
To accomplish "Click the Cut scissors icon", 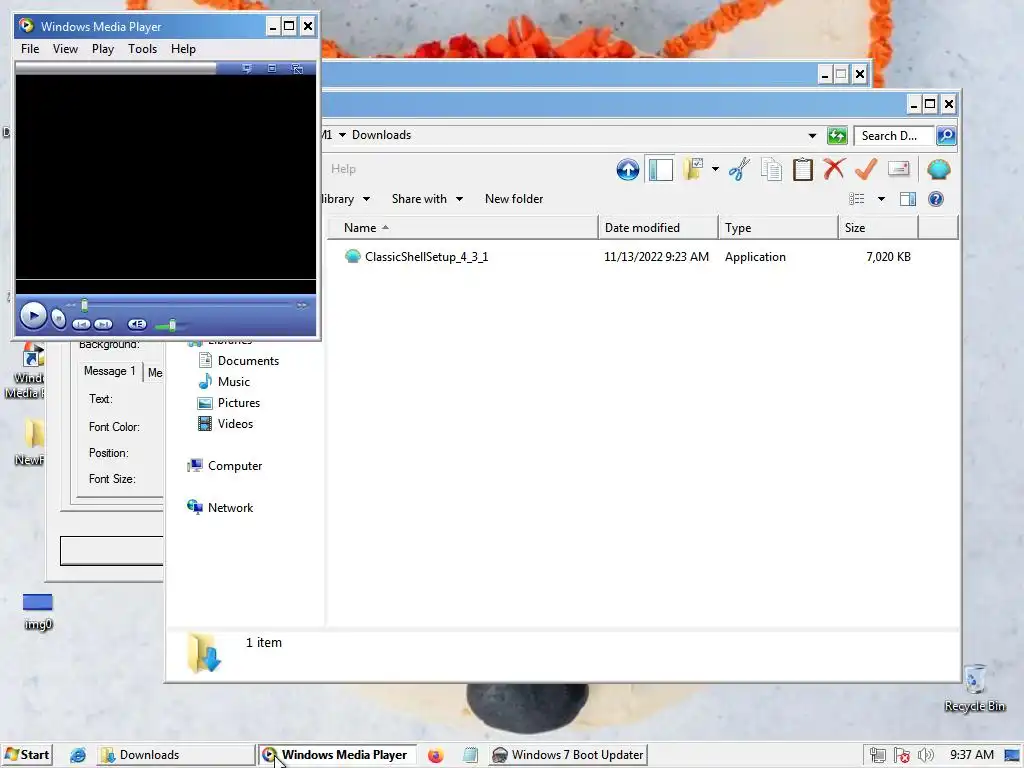I will point(739,169).
